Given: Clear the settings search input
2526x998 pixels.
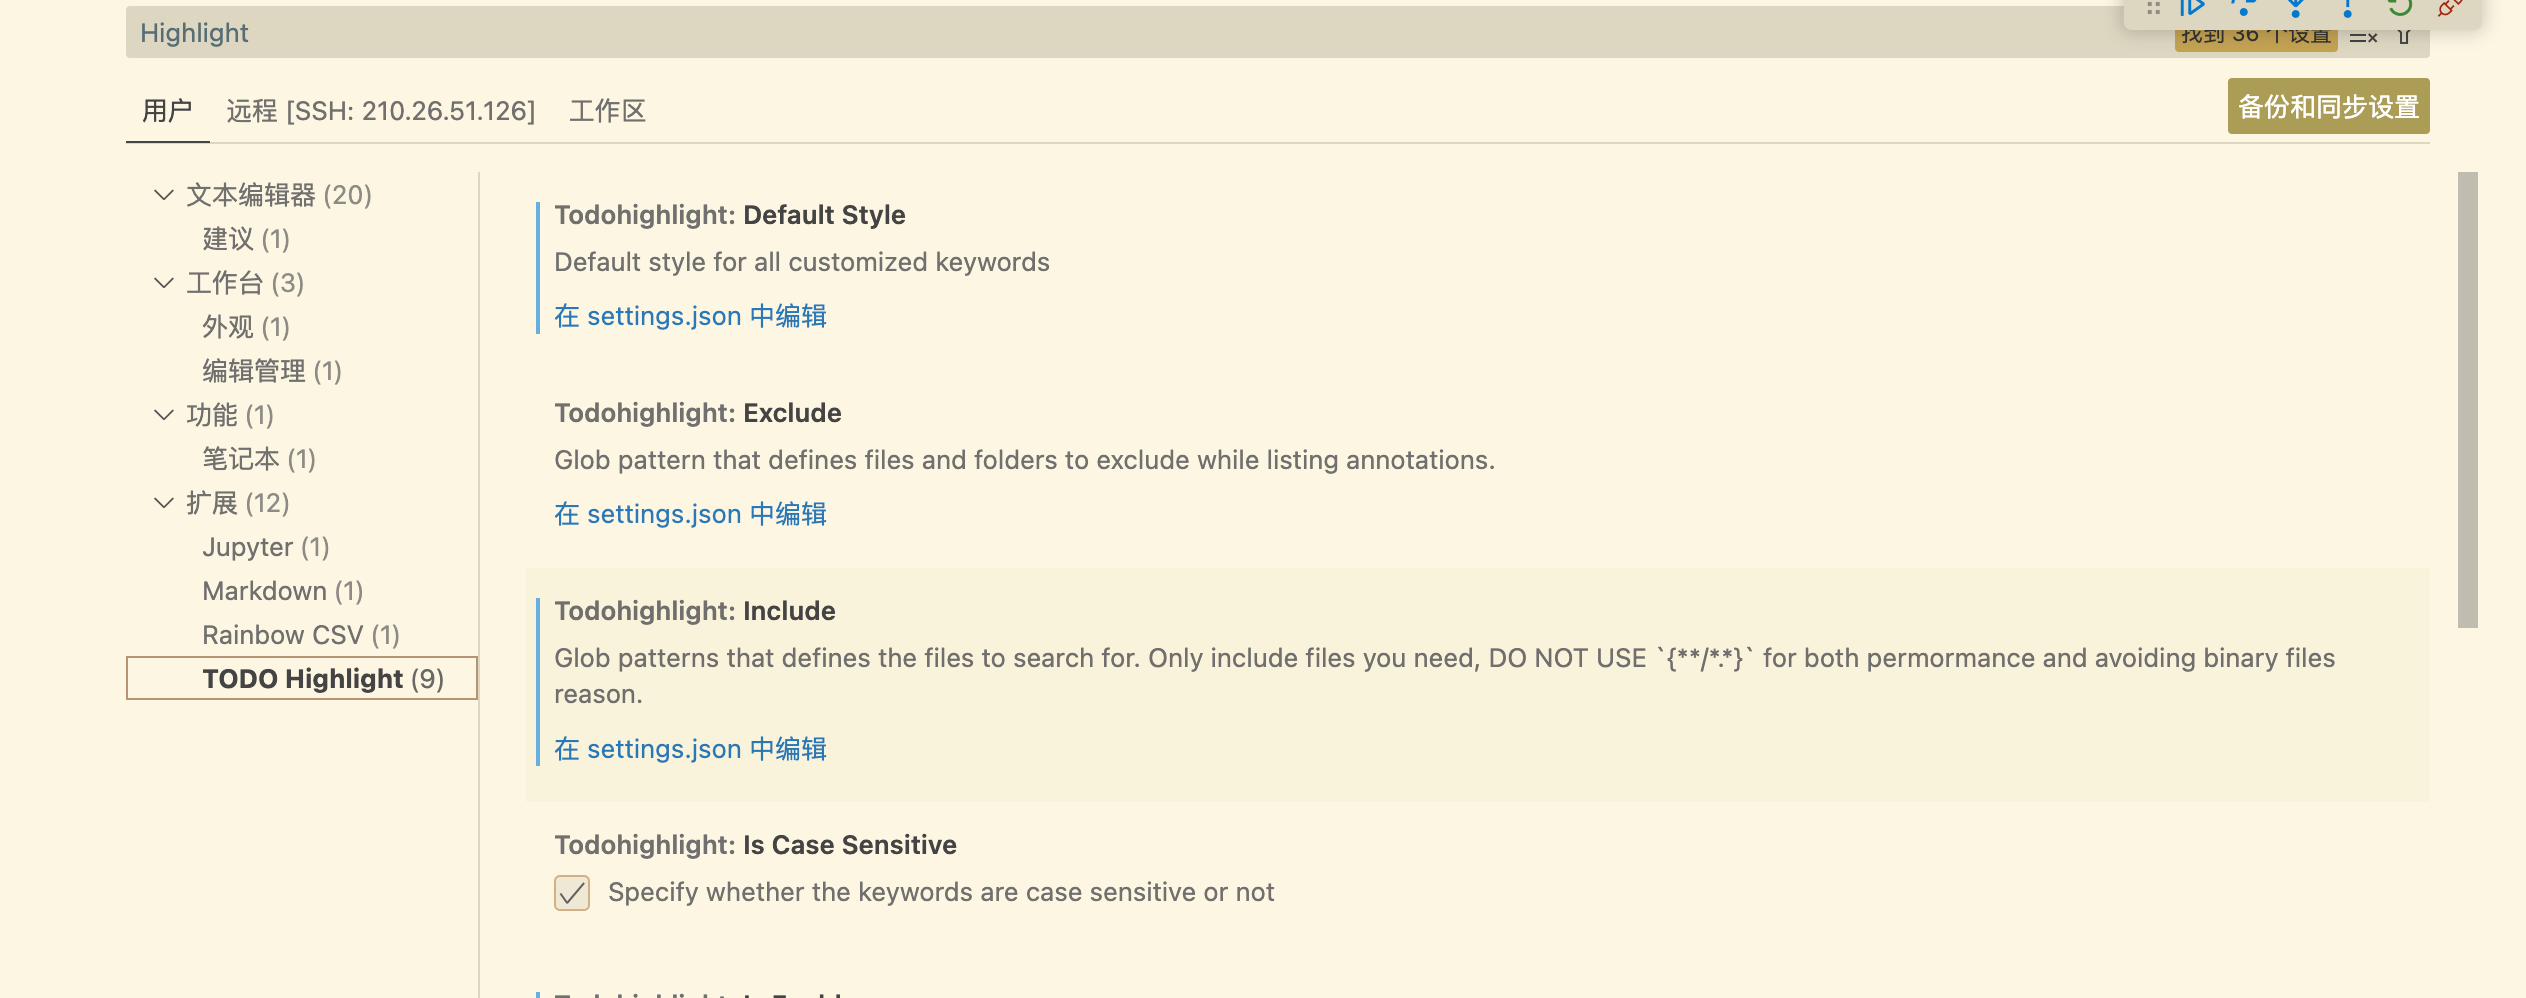Looking at the screenshot, I should pos(2363,37).
